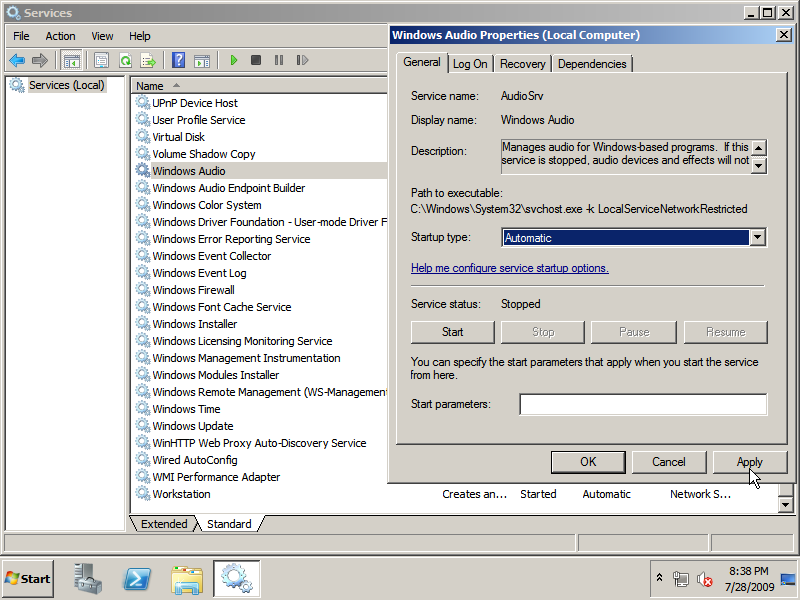This screenshot has height=600, width=800.
Task: Click the network tray icon
Action: (x=680, y=579)
